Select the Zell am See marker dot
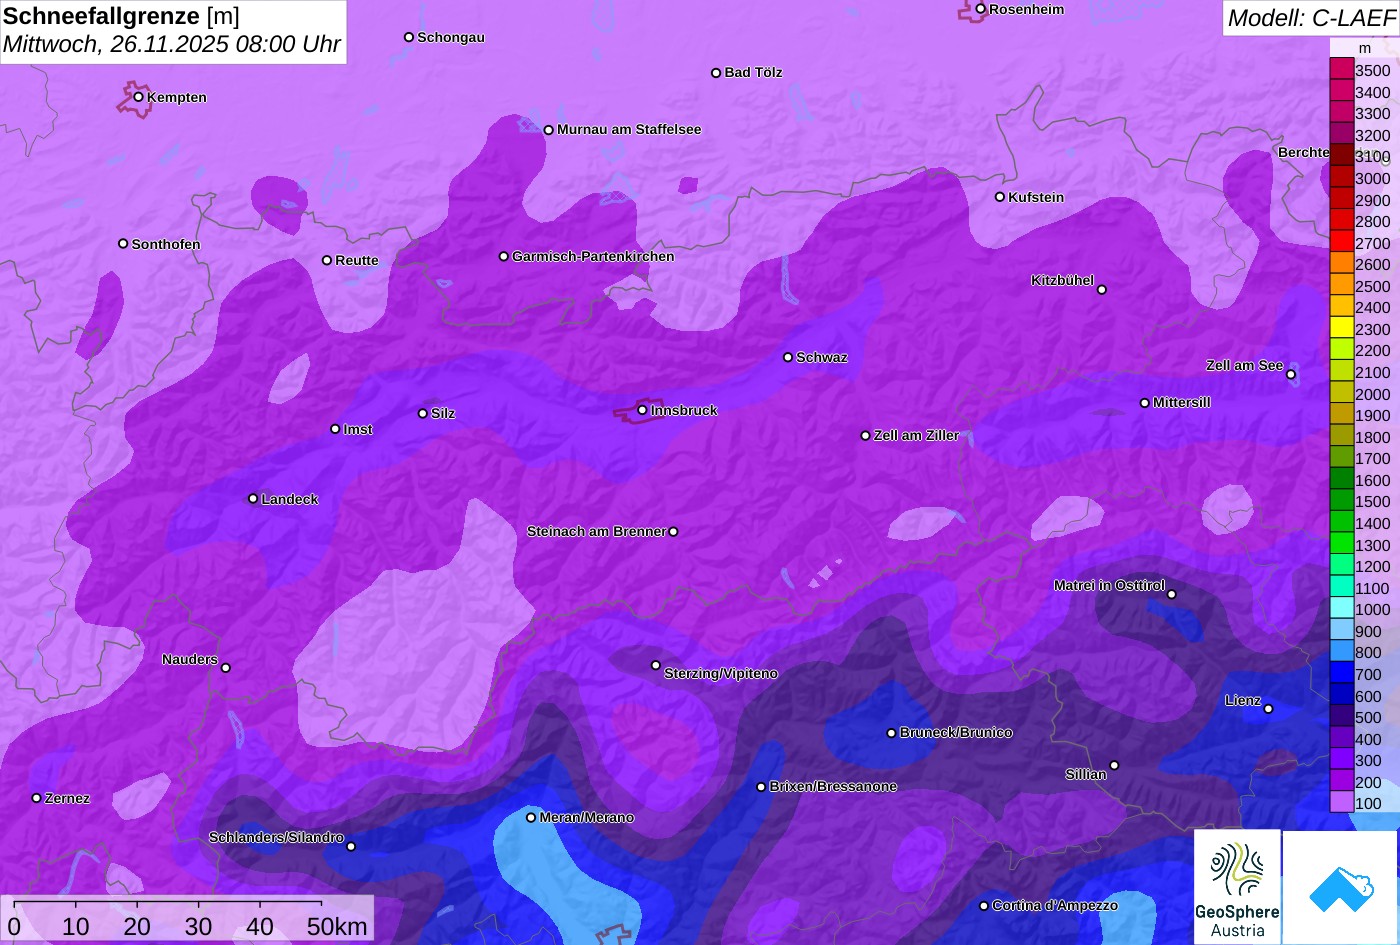1400x945 pixels. click(x=1291, y=375)
